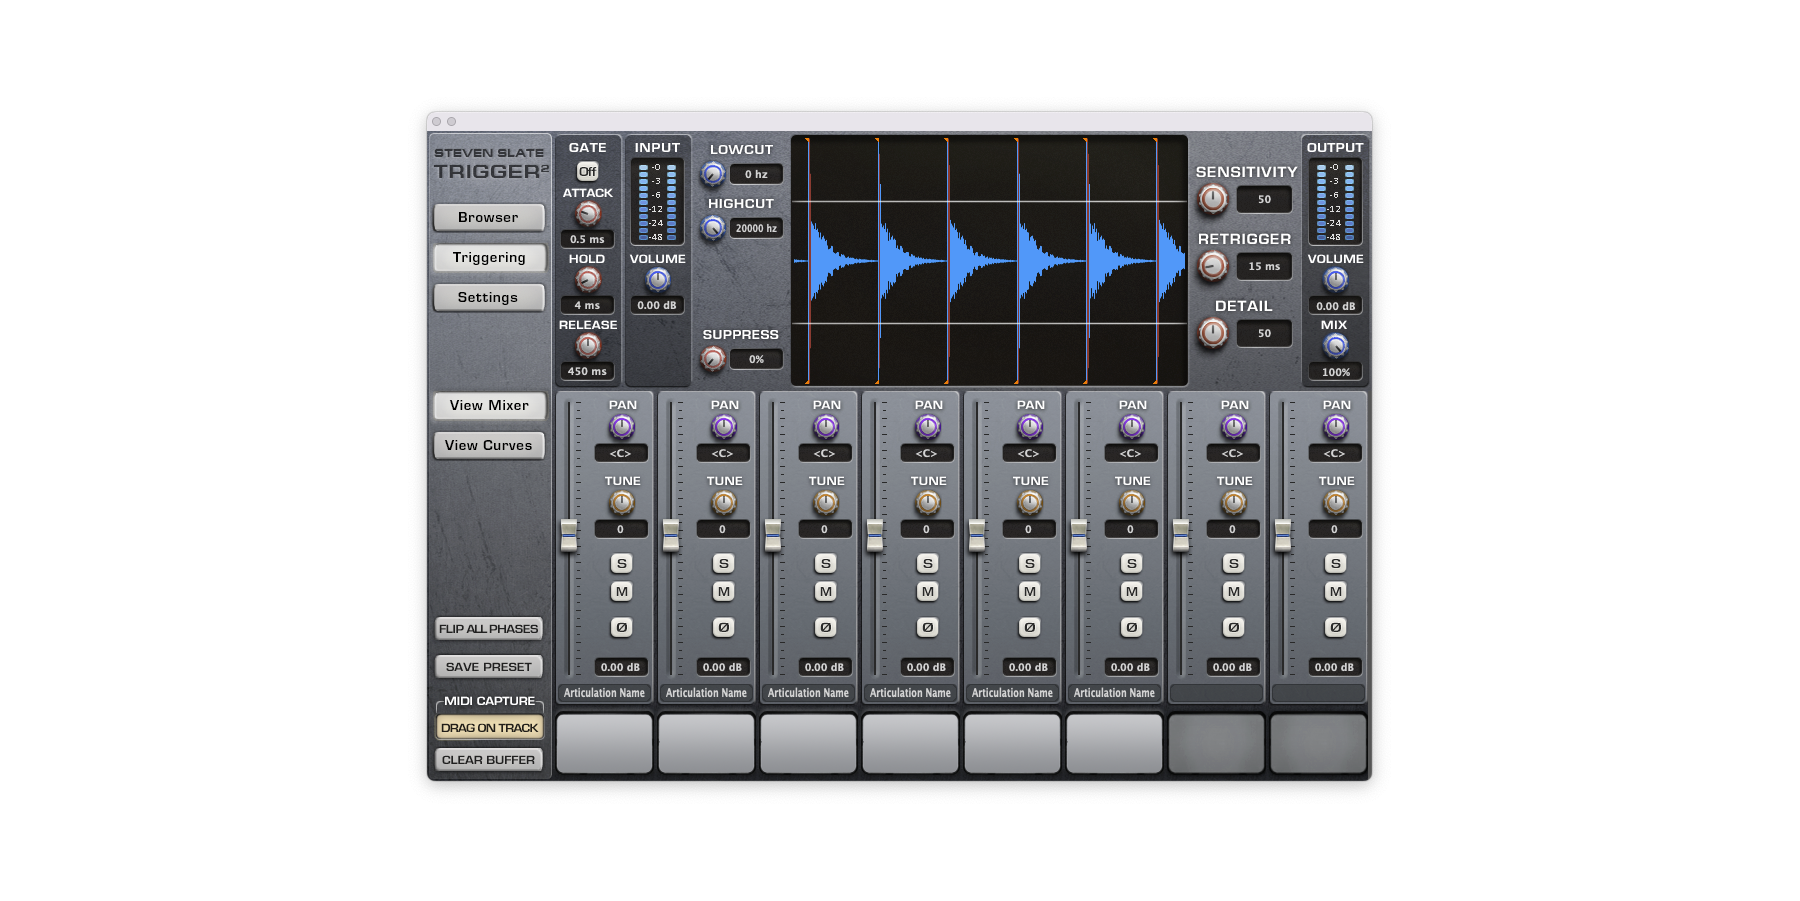Click the View Curves button
Image resolution: width=1800 pixels, height=901 pixels.
489,446
